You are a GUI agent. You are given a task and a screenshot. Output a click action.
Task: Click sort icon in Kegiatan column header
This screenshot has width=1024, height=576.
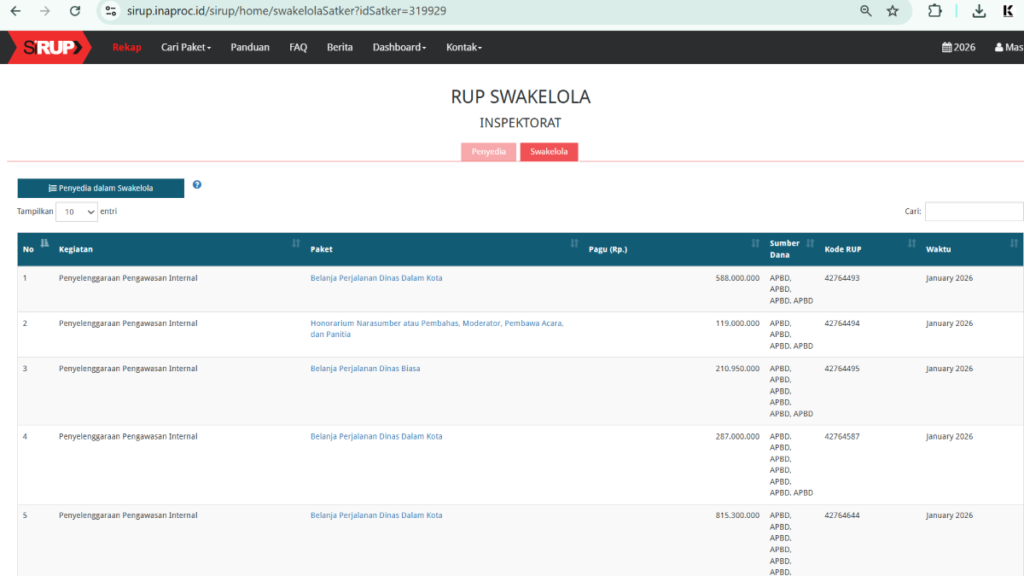(x=295, y=243)
